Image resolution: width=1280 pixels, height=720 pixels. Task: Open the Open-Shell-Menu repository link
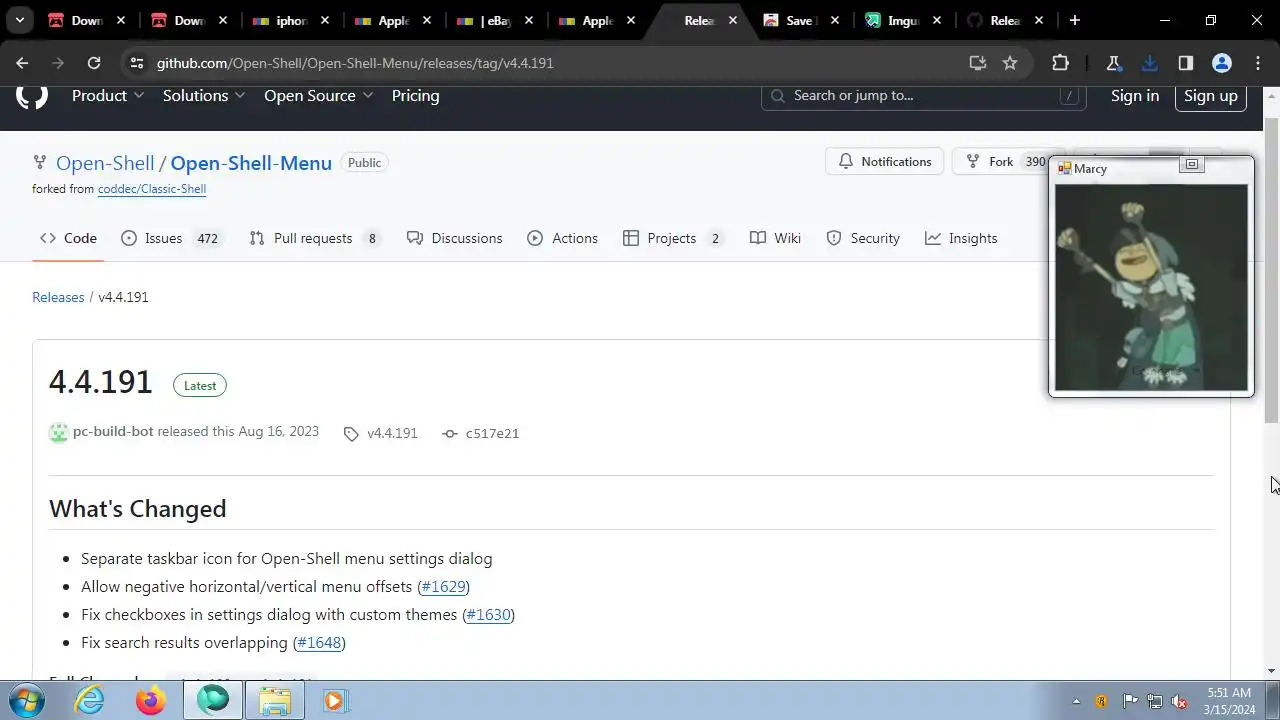tap(251, 163)
